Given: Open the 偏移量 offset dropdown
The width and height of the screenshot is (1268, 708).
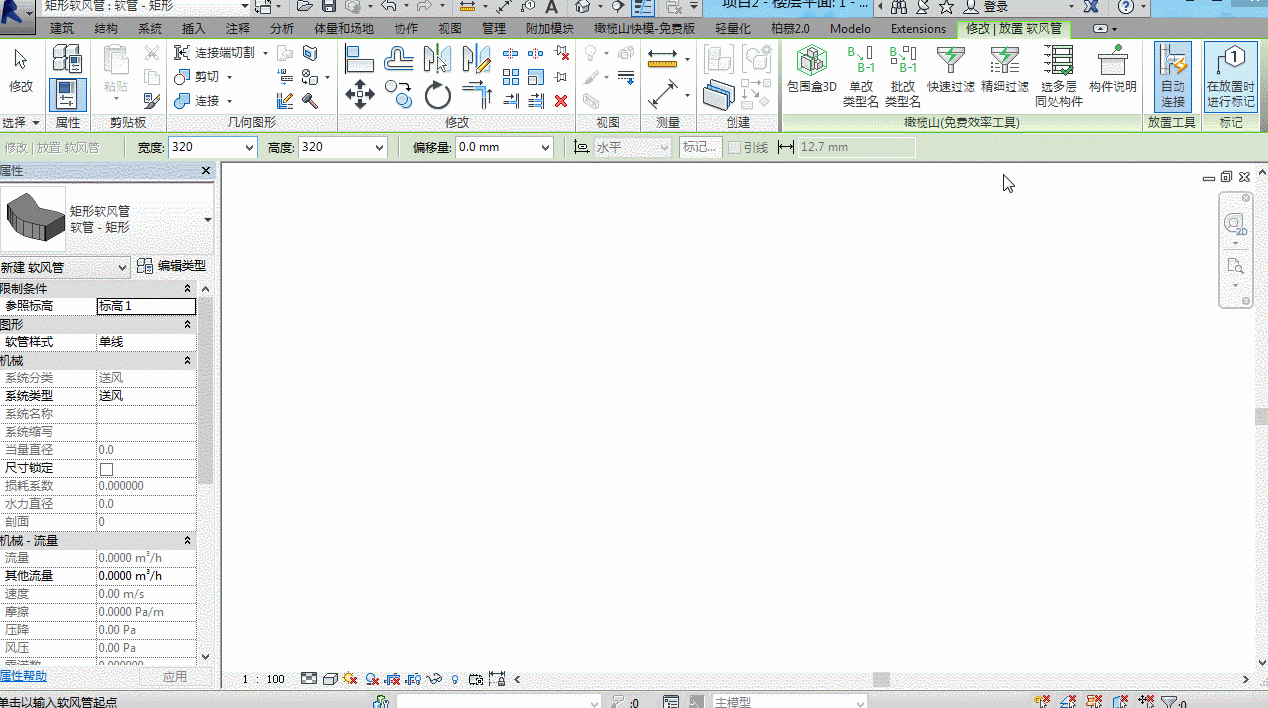Looking at the screenshot, I should tap(545, 148).
